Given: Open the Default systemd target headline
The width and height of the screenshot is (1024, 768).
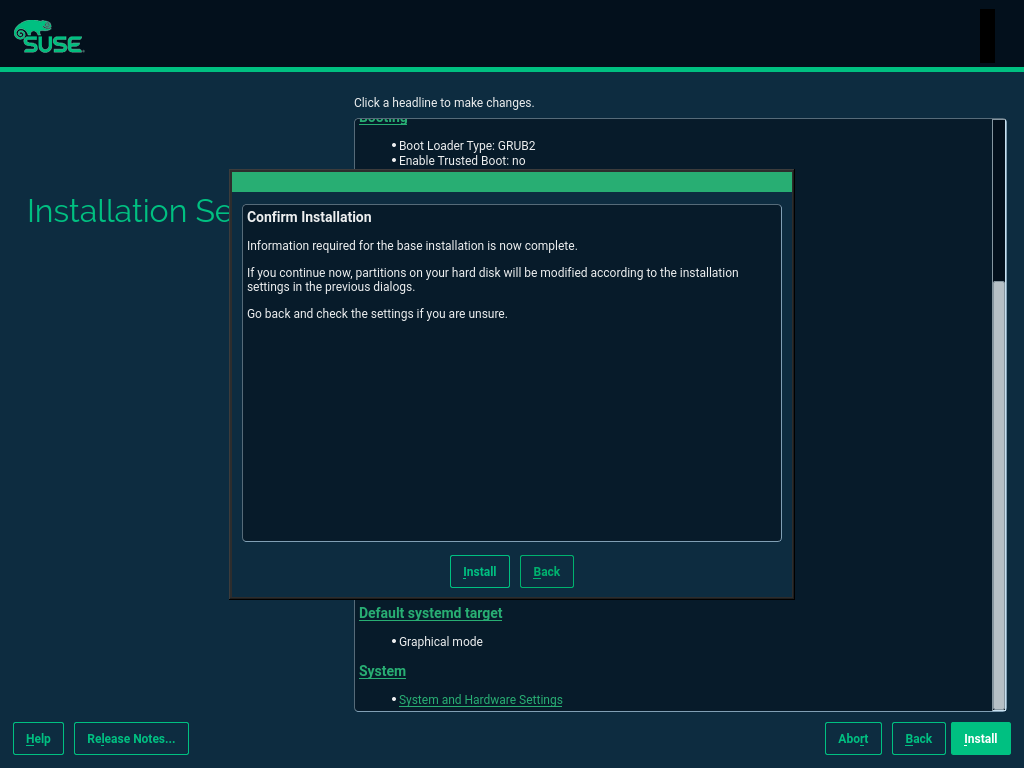Looking at the screenshot, I should pyautogui.click(x=430, y=613).
